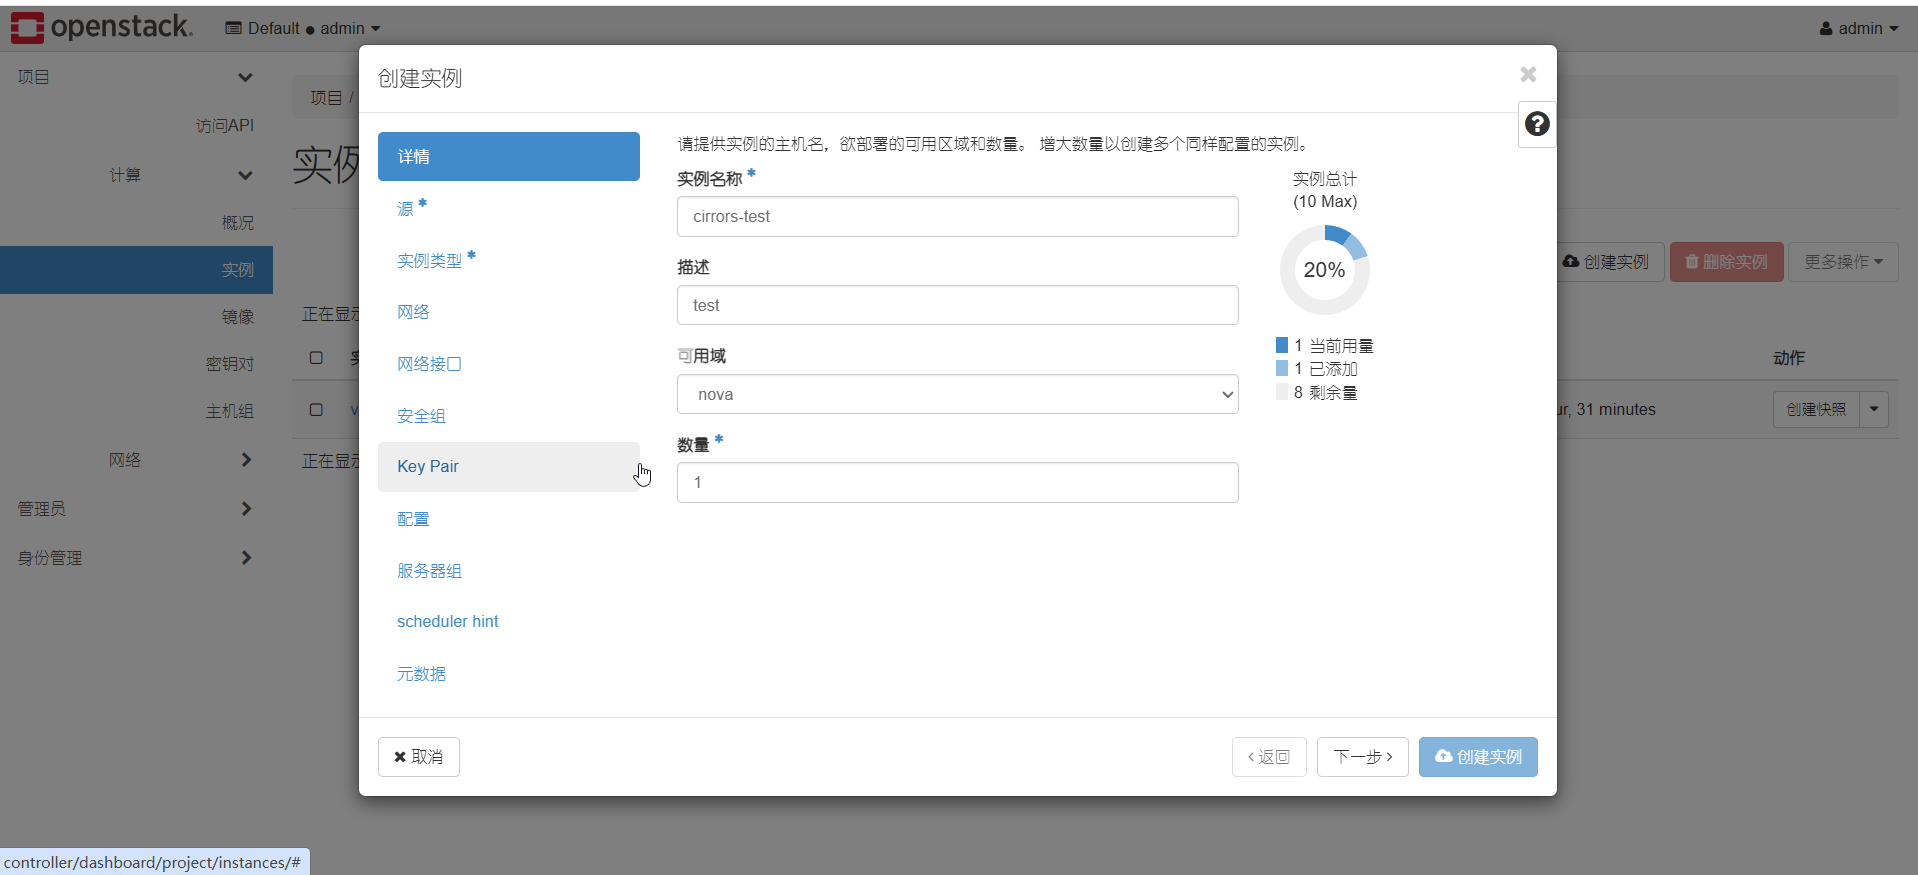Switch to the 服务器组 wizard step
The width and height of the screenshot is (1918, 875).
click(509, 571)
